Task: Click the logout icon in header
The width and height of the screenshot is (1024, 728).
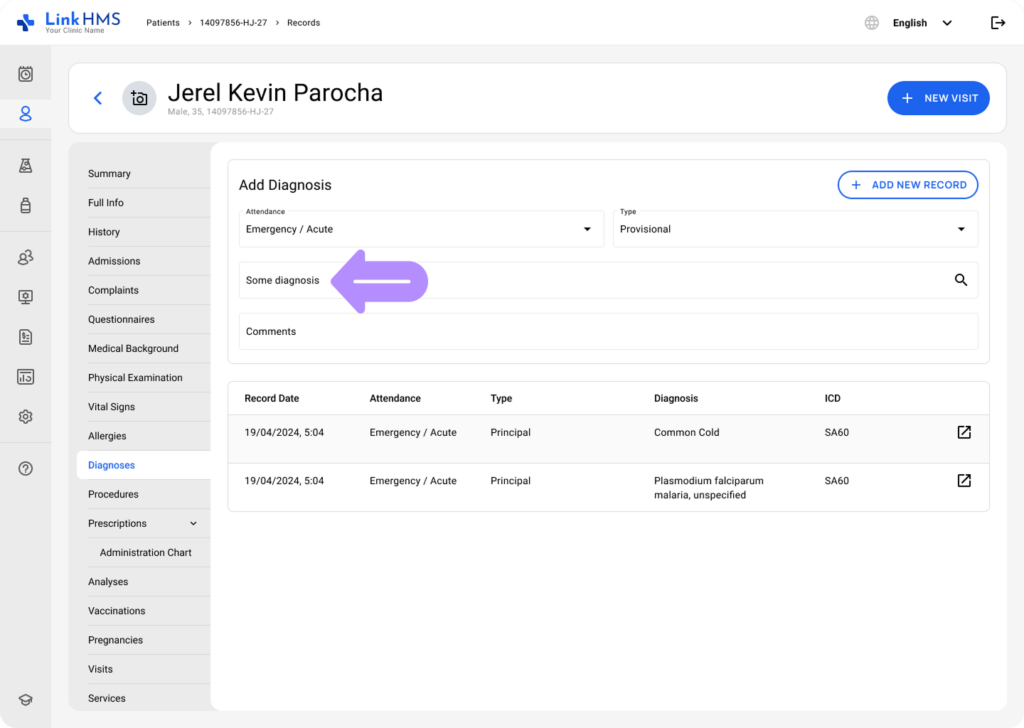Action: [x=997, y=23]
